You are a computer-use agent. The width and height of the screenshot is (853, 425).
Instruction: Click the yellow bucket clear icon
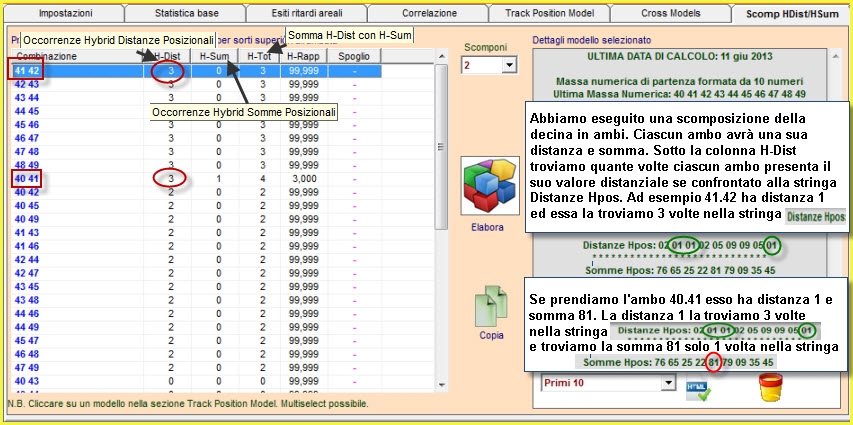(x=770, y=387)
